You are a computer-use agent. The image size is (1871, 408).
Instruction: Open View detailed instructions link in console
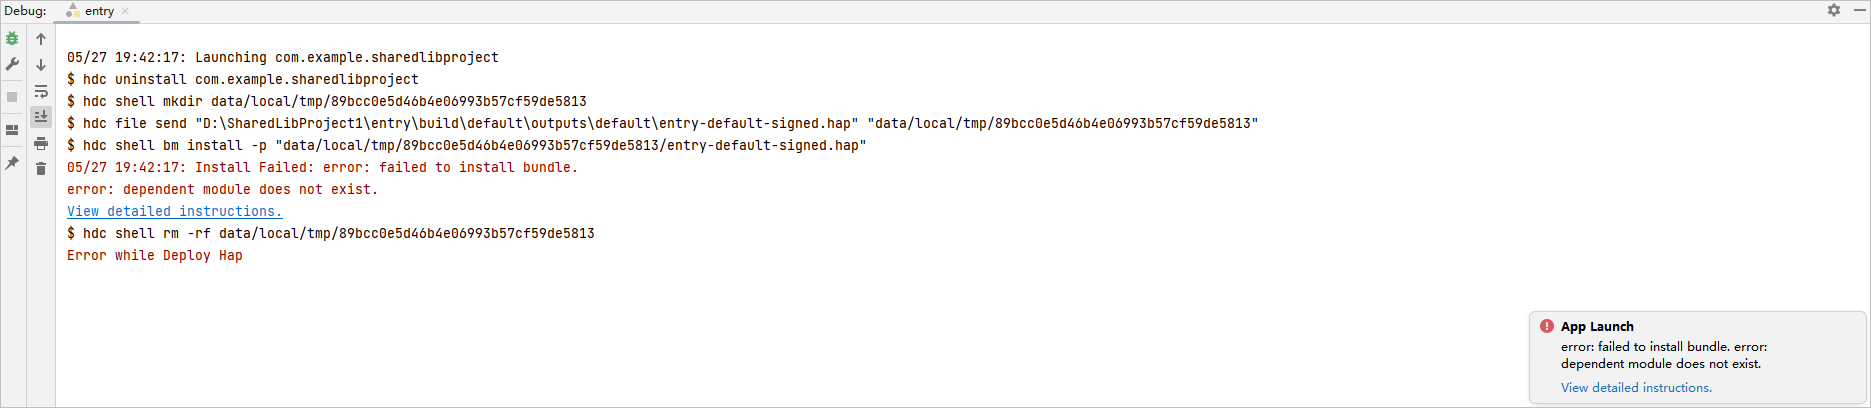174,211
